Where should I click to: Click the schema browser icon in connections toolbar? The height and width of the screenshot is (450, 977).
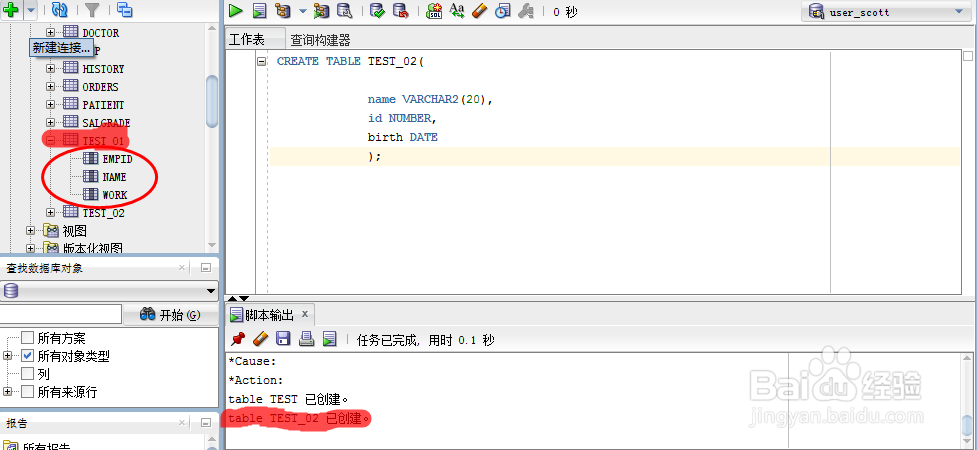(125, 10)
